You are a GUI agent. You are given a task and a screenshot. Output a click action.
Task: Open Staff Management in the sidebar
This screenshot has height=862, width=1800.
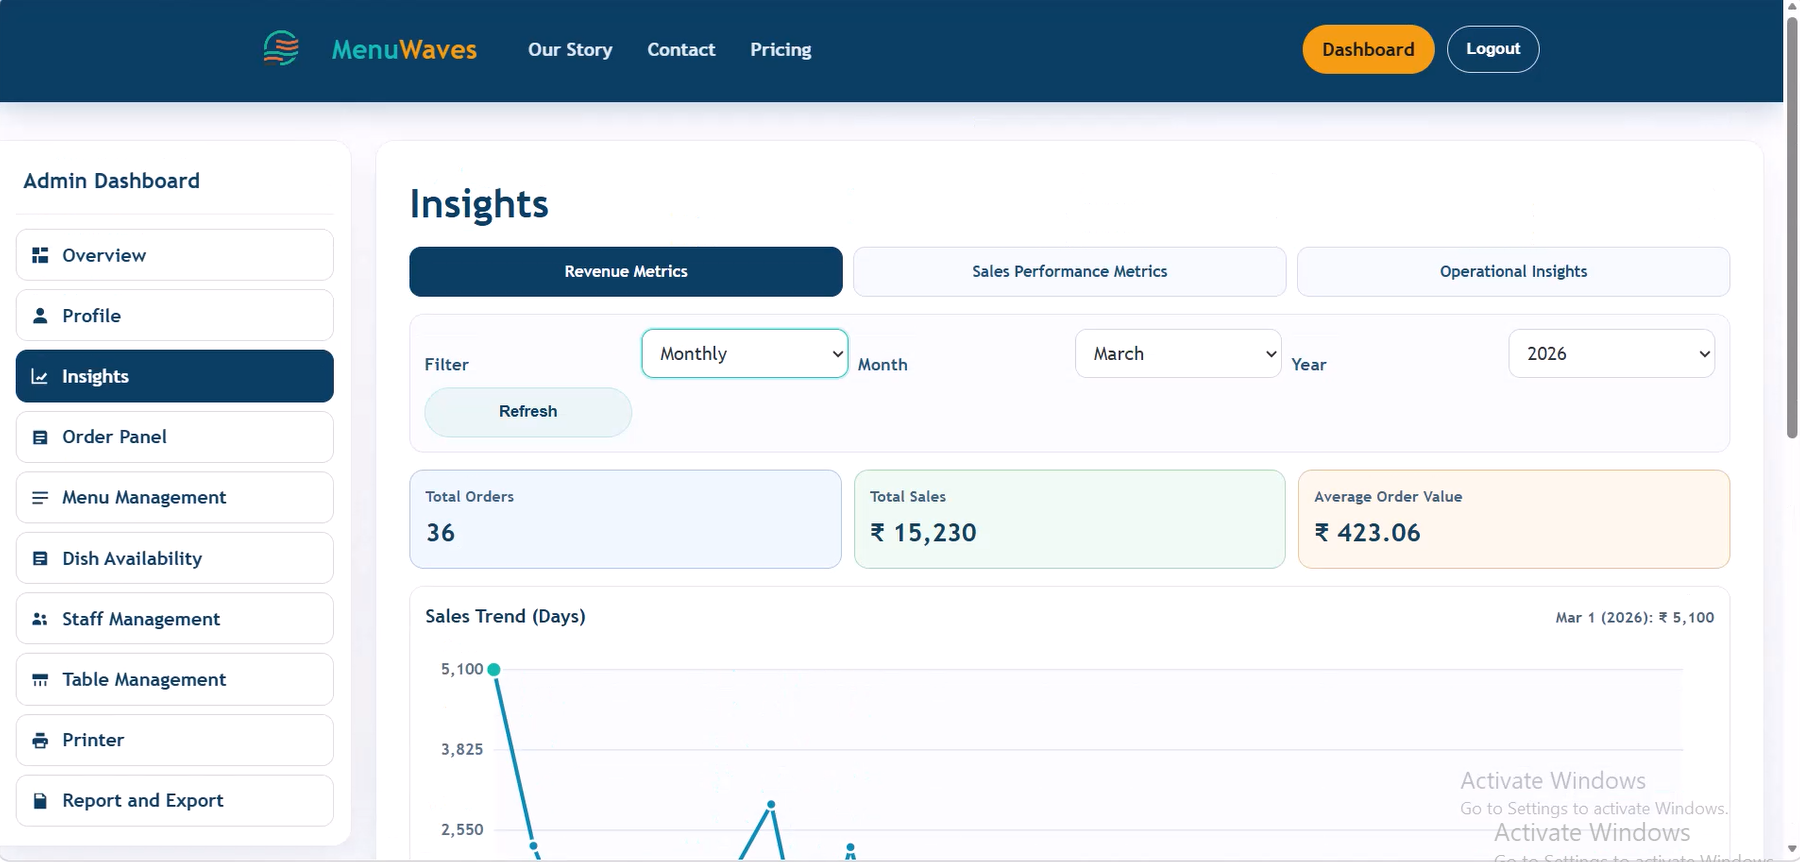pyautogui.click(x=175, y=619)
